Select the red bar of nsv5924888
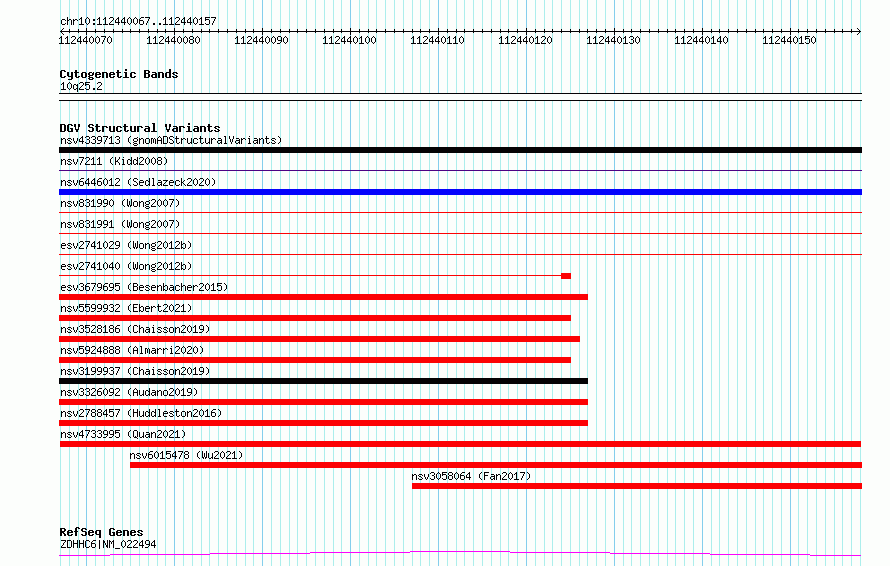890x566 pixels. click(315, 360)
